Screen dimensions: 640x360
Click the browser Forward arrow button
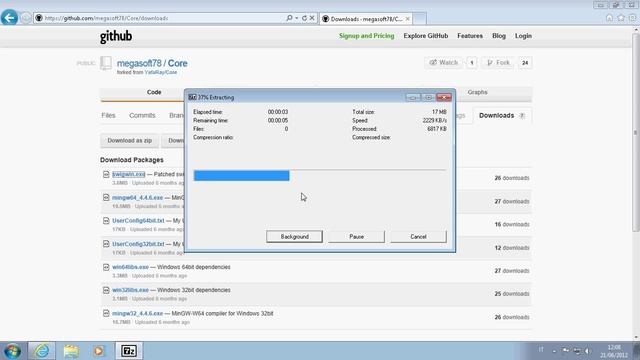point(26,18)
